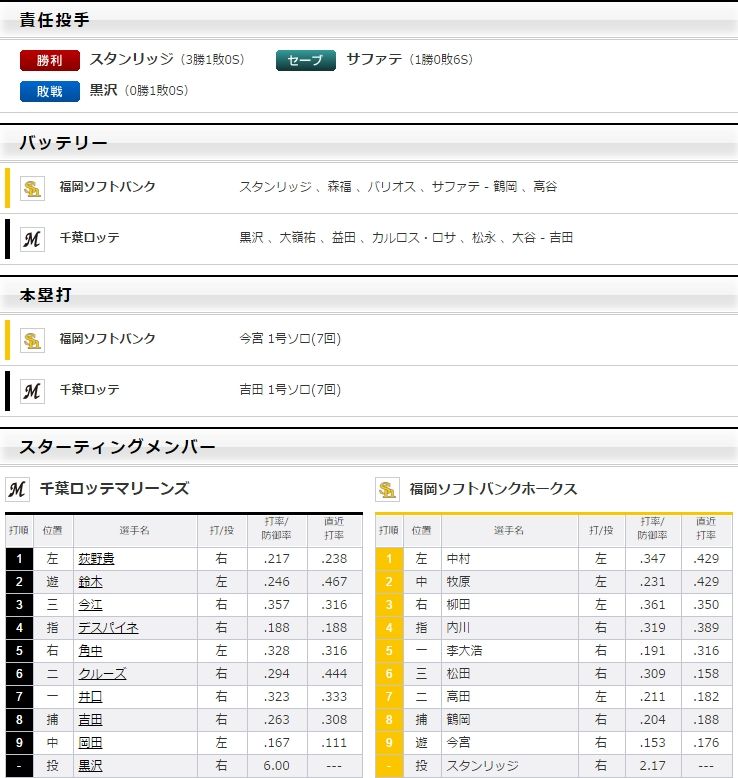Click Chiba Lotte logo in Battery section
738x778 pixels.
32,240
